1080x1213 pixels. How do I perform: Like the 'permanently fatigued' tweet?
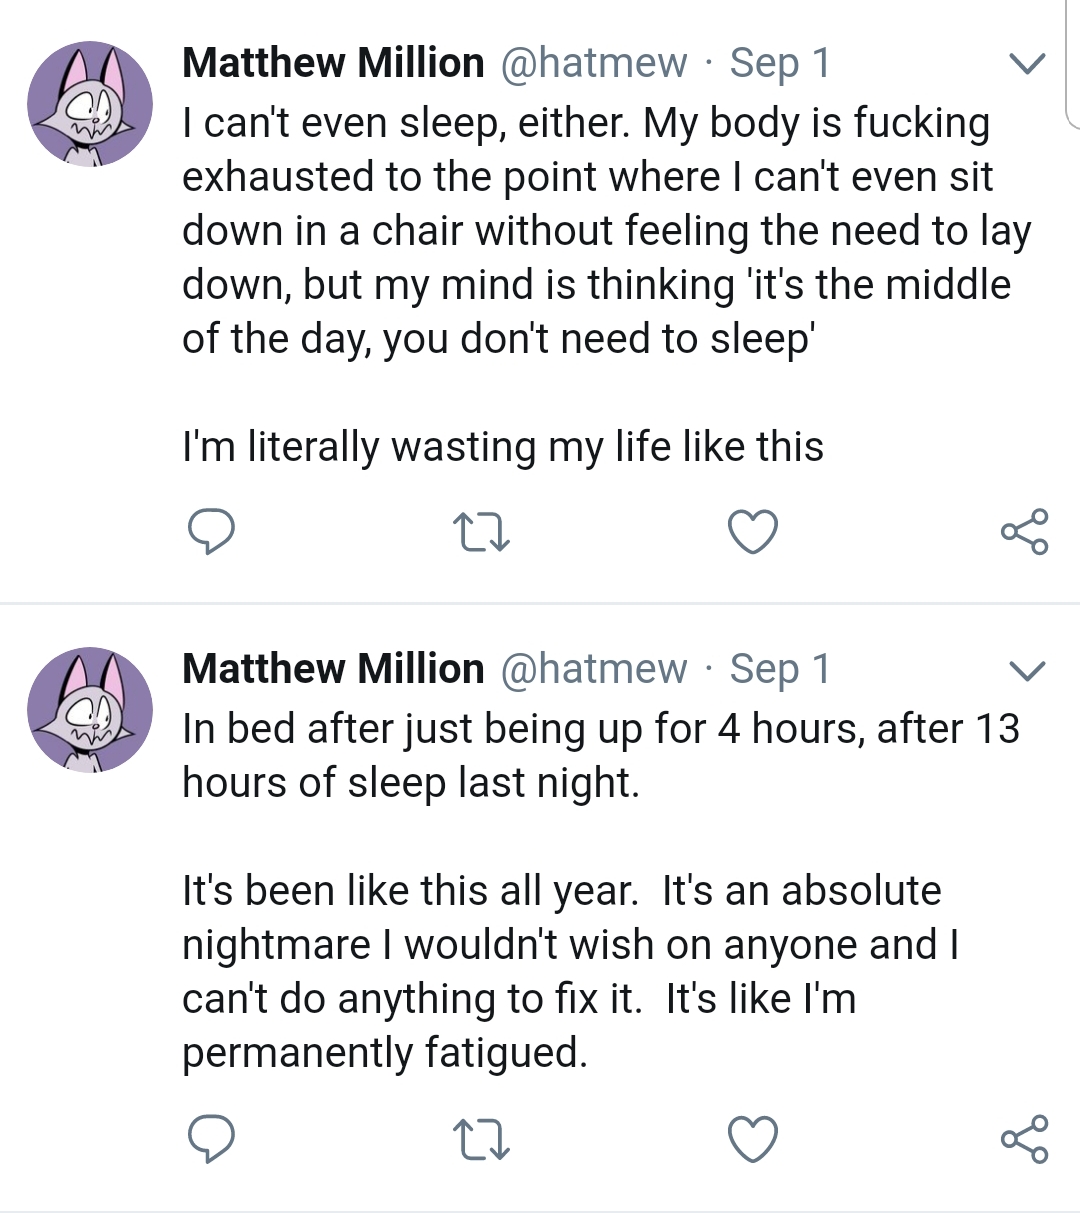(x=752, y=1140)
